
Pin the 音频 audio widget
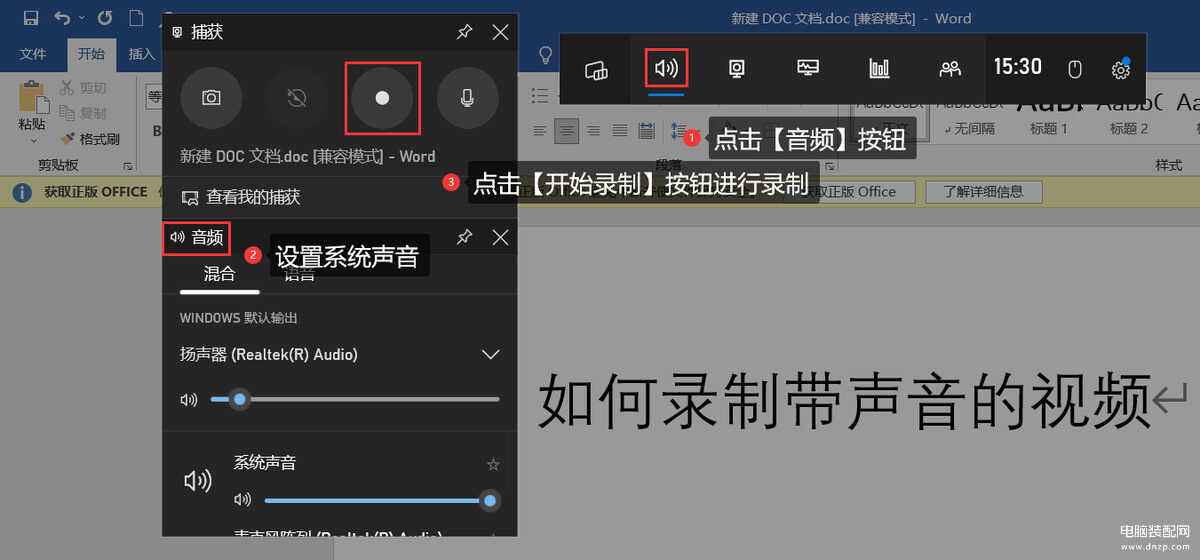pyautogui.click(x=464, y=237)
